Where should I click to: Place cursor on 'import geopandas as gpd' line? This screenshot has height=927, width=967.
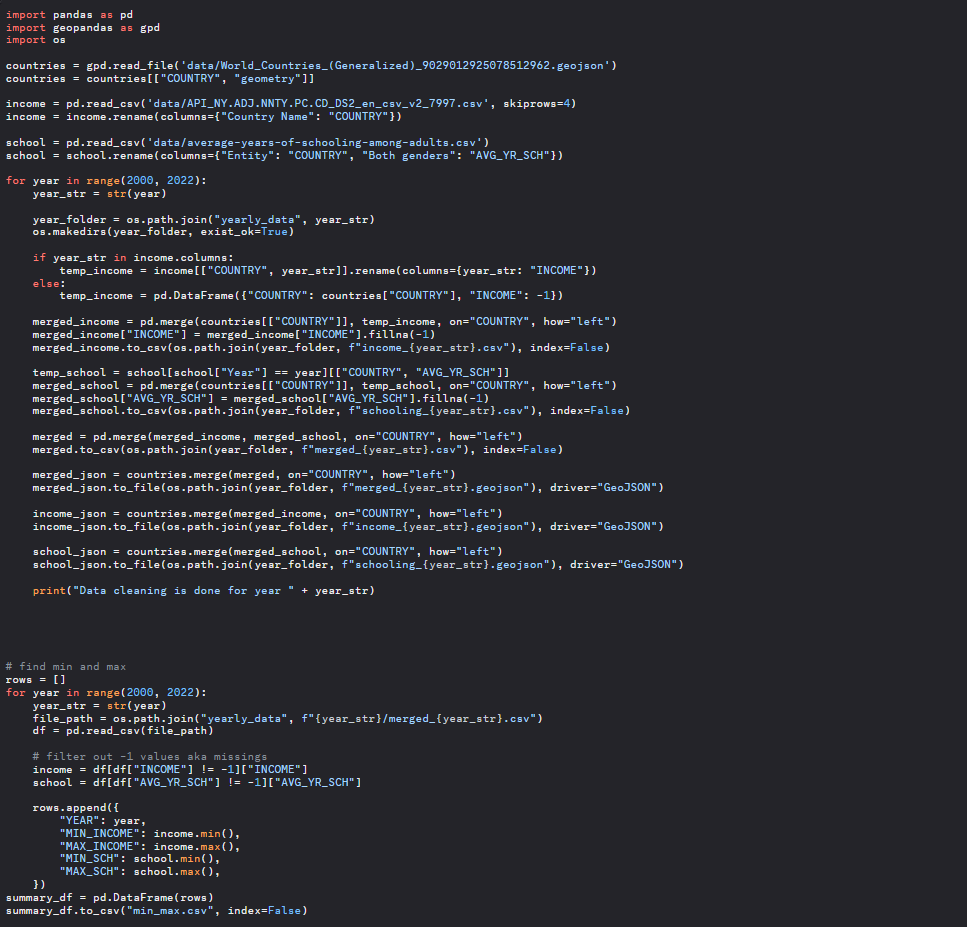coord(82,28)
